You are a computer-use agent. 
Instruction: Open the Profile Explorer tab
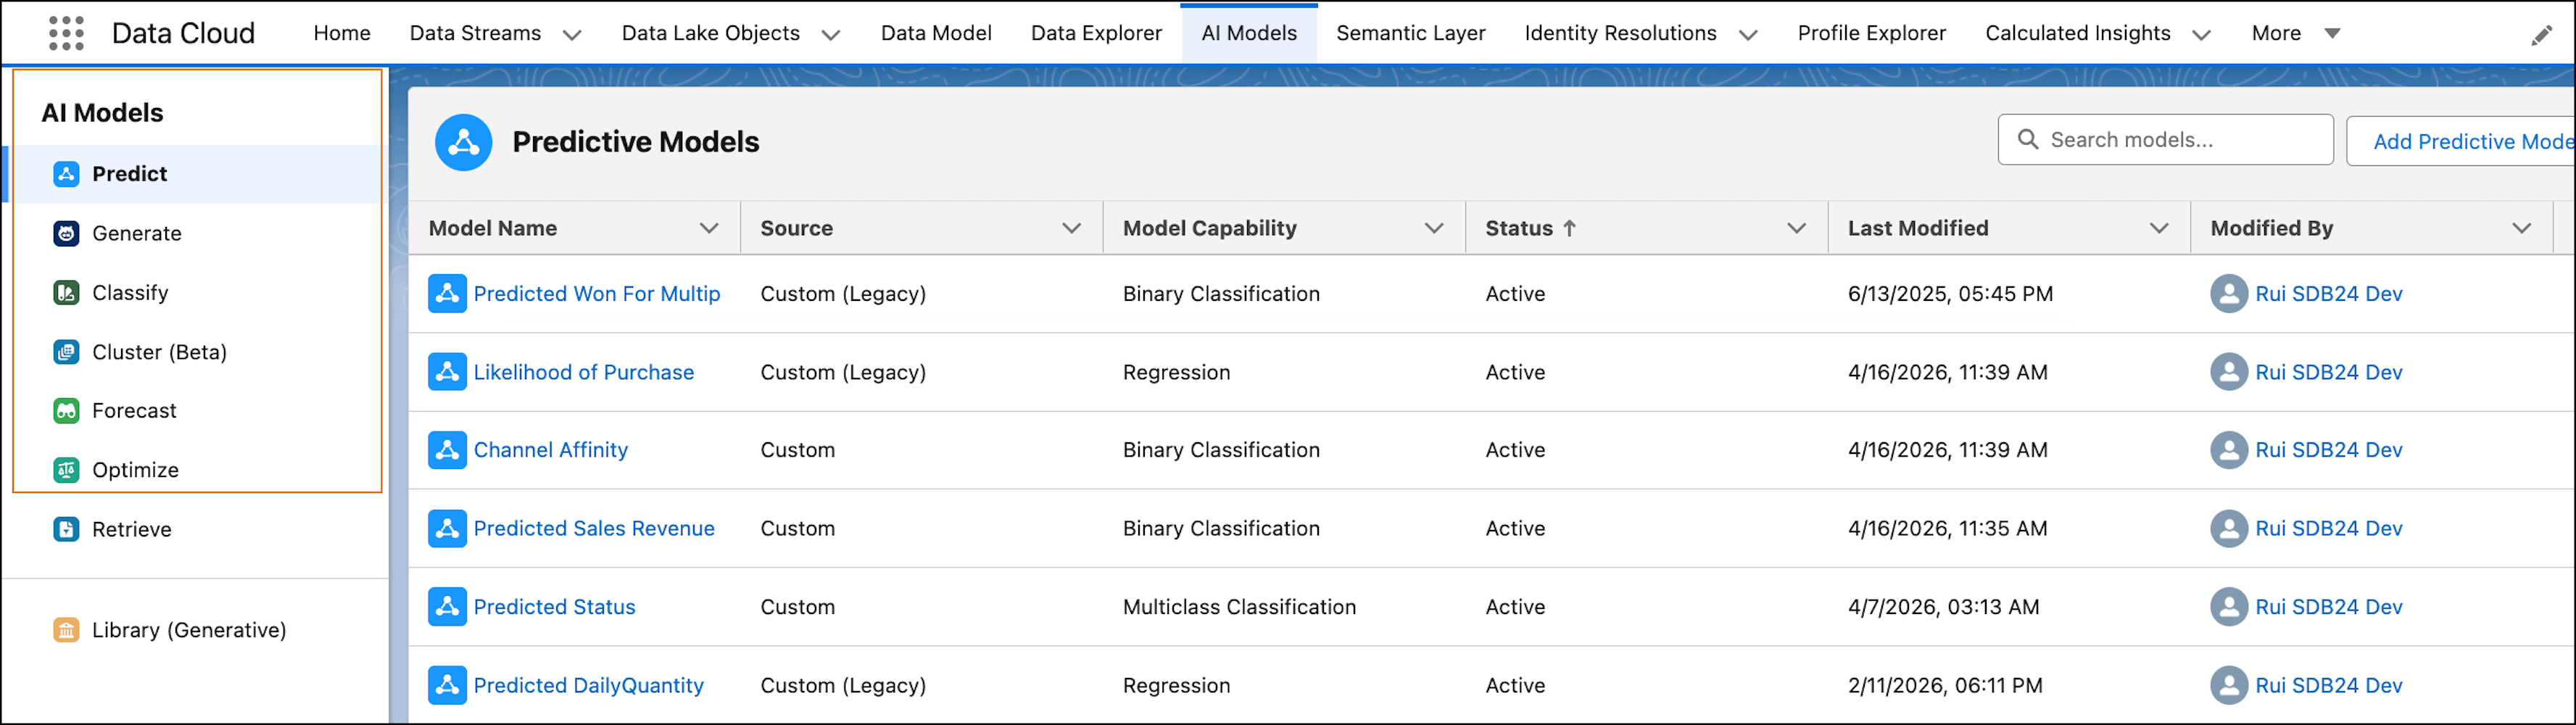1871,34
